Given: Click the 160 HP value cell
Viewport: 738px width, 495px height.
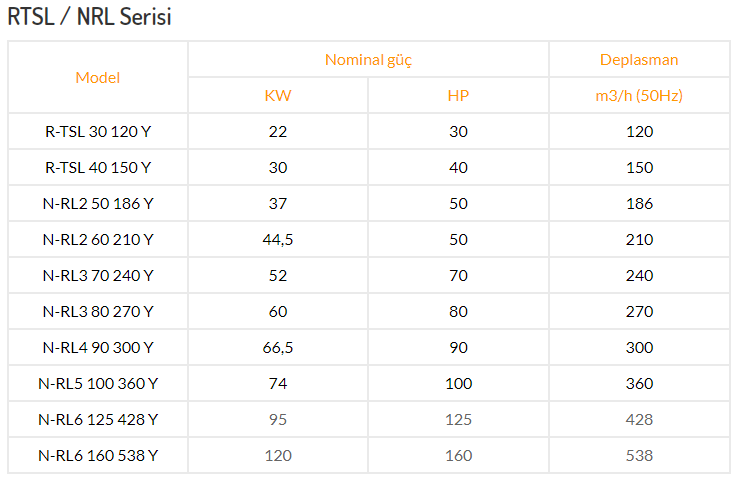Looking at the screenshot, I should point(458,455).
